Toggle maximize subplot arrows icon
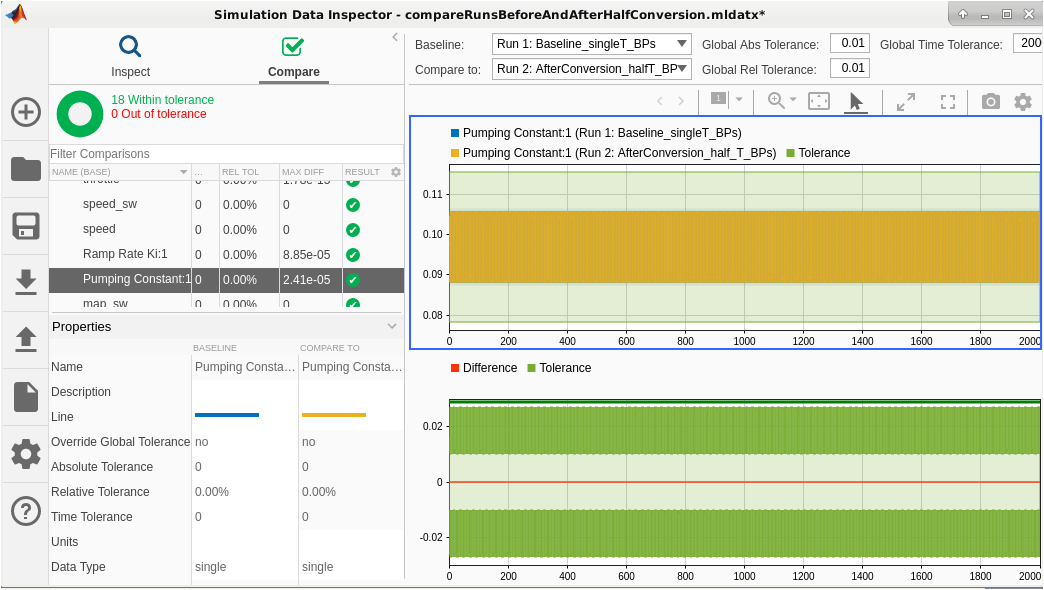Image resolution: width=1044 pixels, height=590 pixels. pyautogui.click(x=906, y=101)
